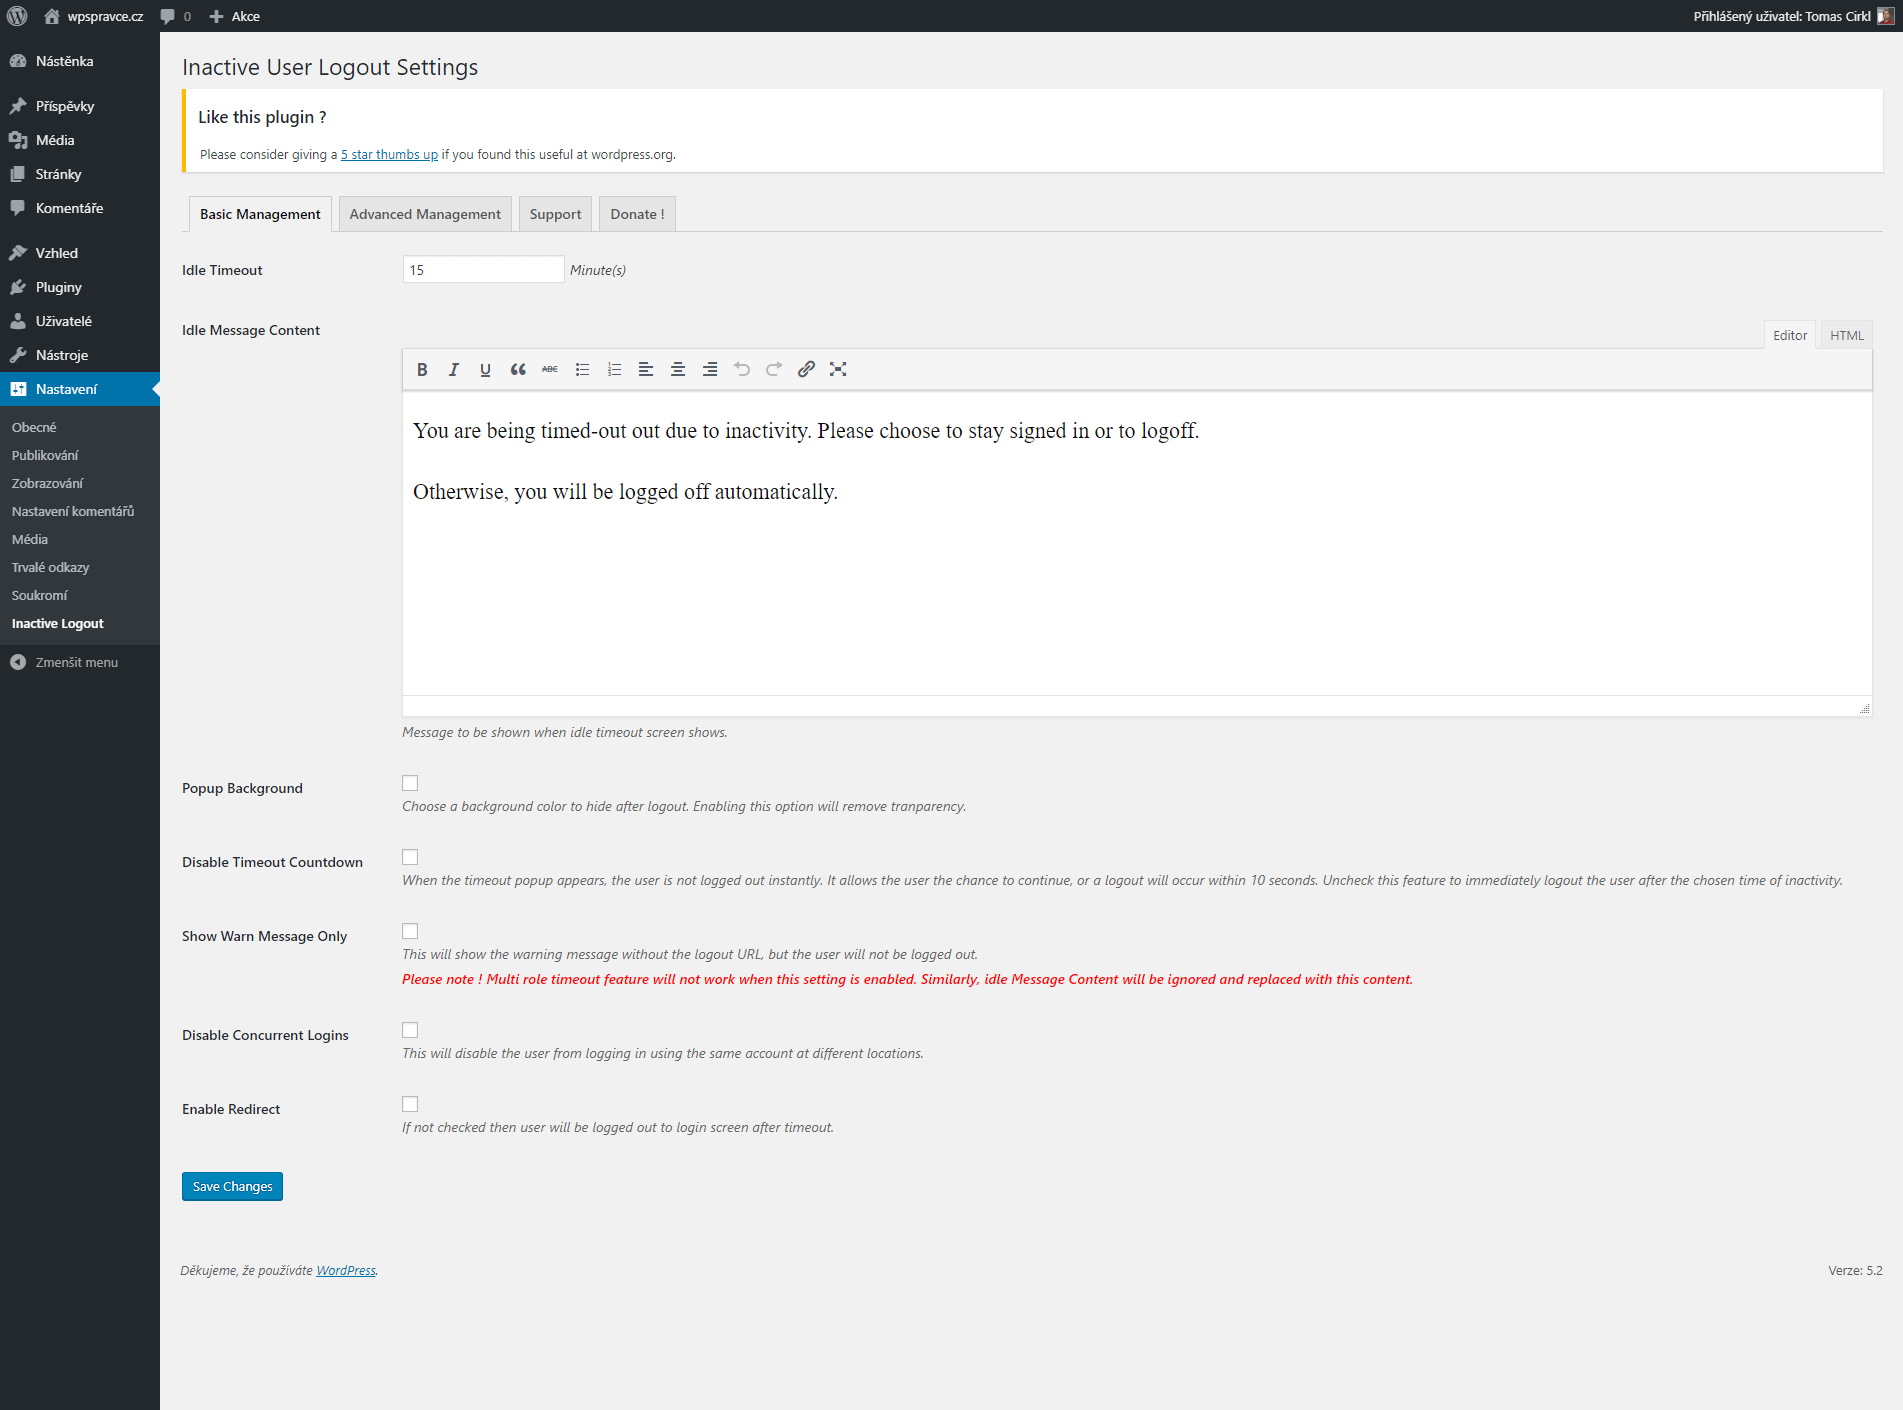
Task: Open the Akce new content menu
Action: coord(234,16)
